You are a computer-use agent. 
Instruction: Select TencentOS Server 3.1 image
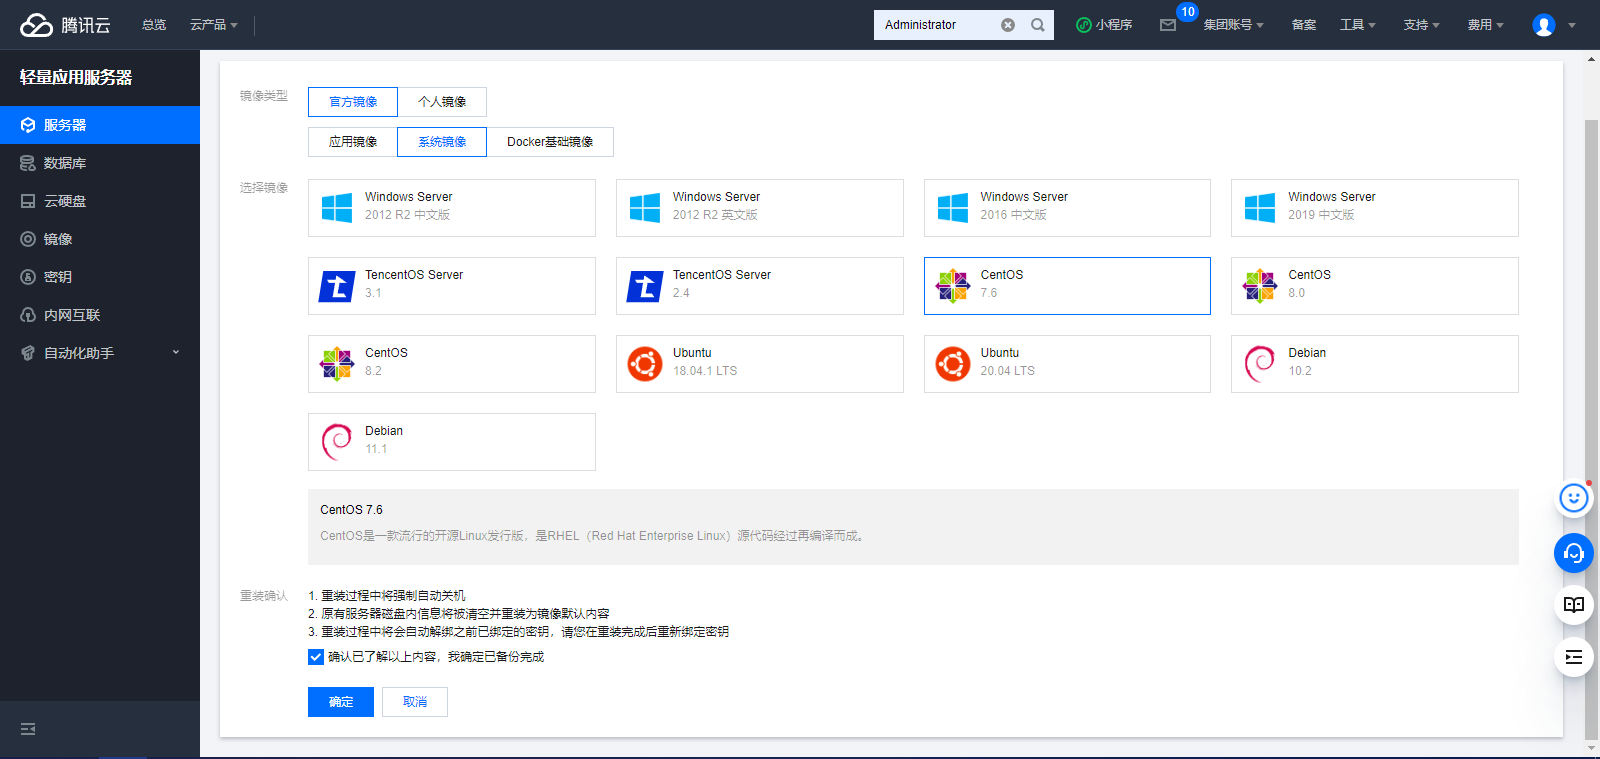click(x=452, y=286)
